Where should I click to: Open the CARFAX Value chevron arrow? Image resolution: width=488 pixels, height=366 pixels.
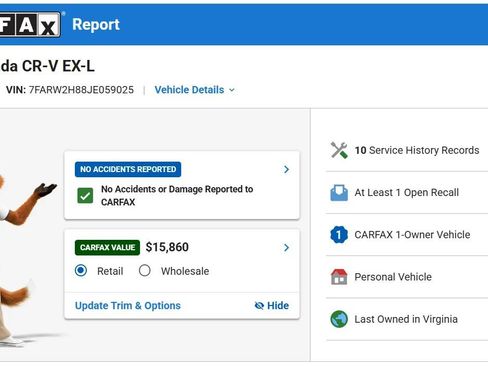[286, 248]
